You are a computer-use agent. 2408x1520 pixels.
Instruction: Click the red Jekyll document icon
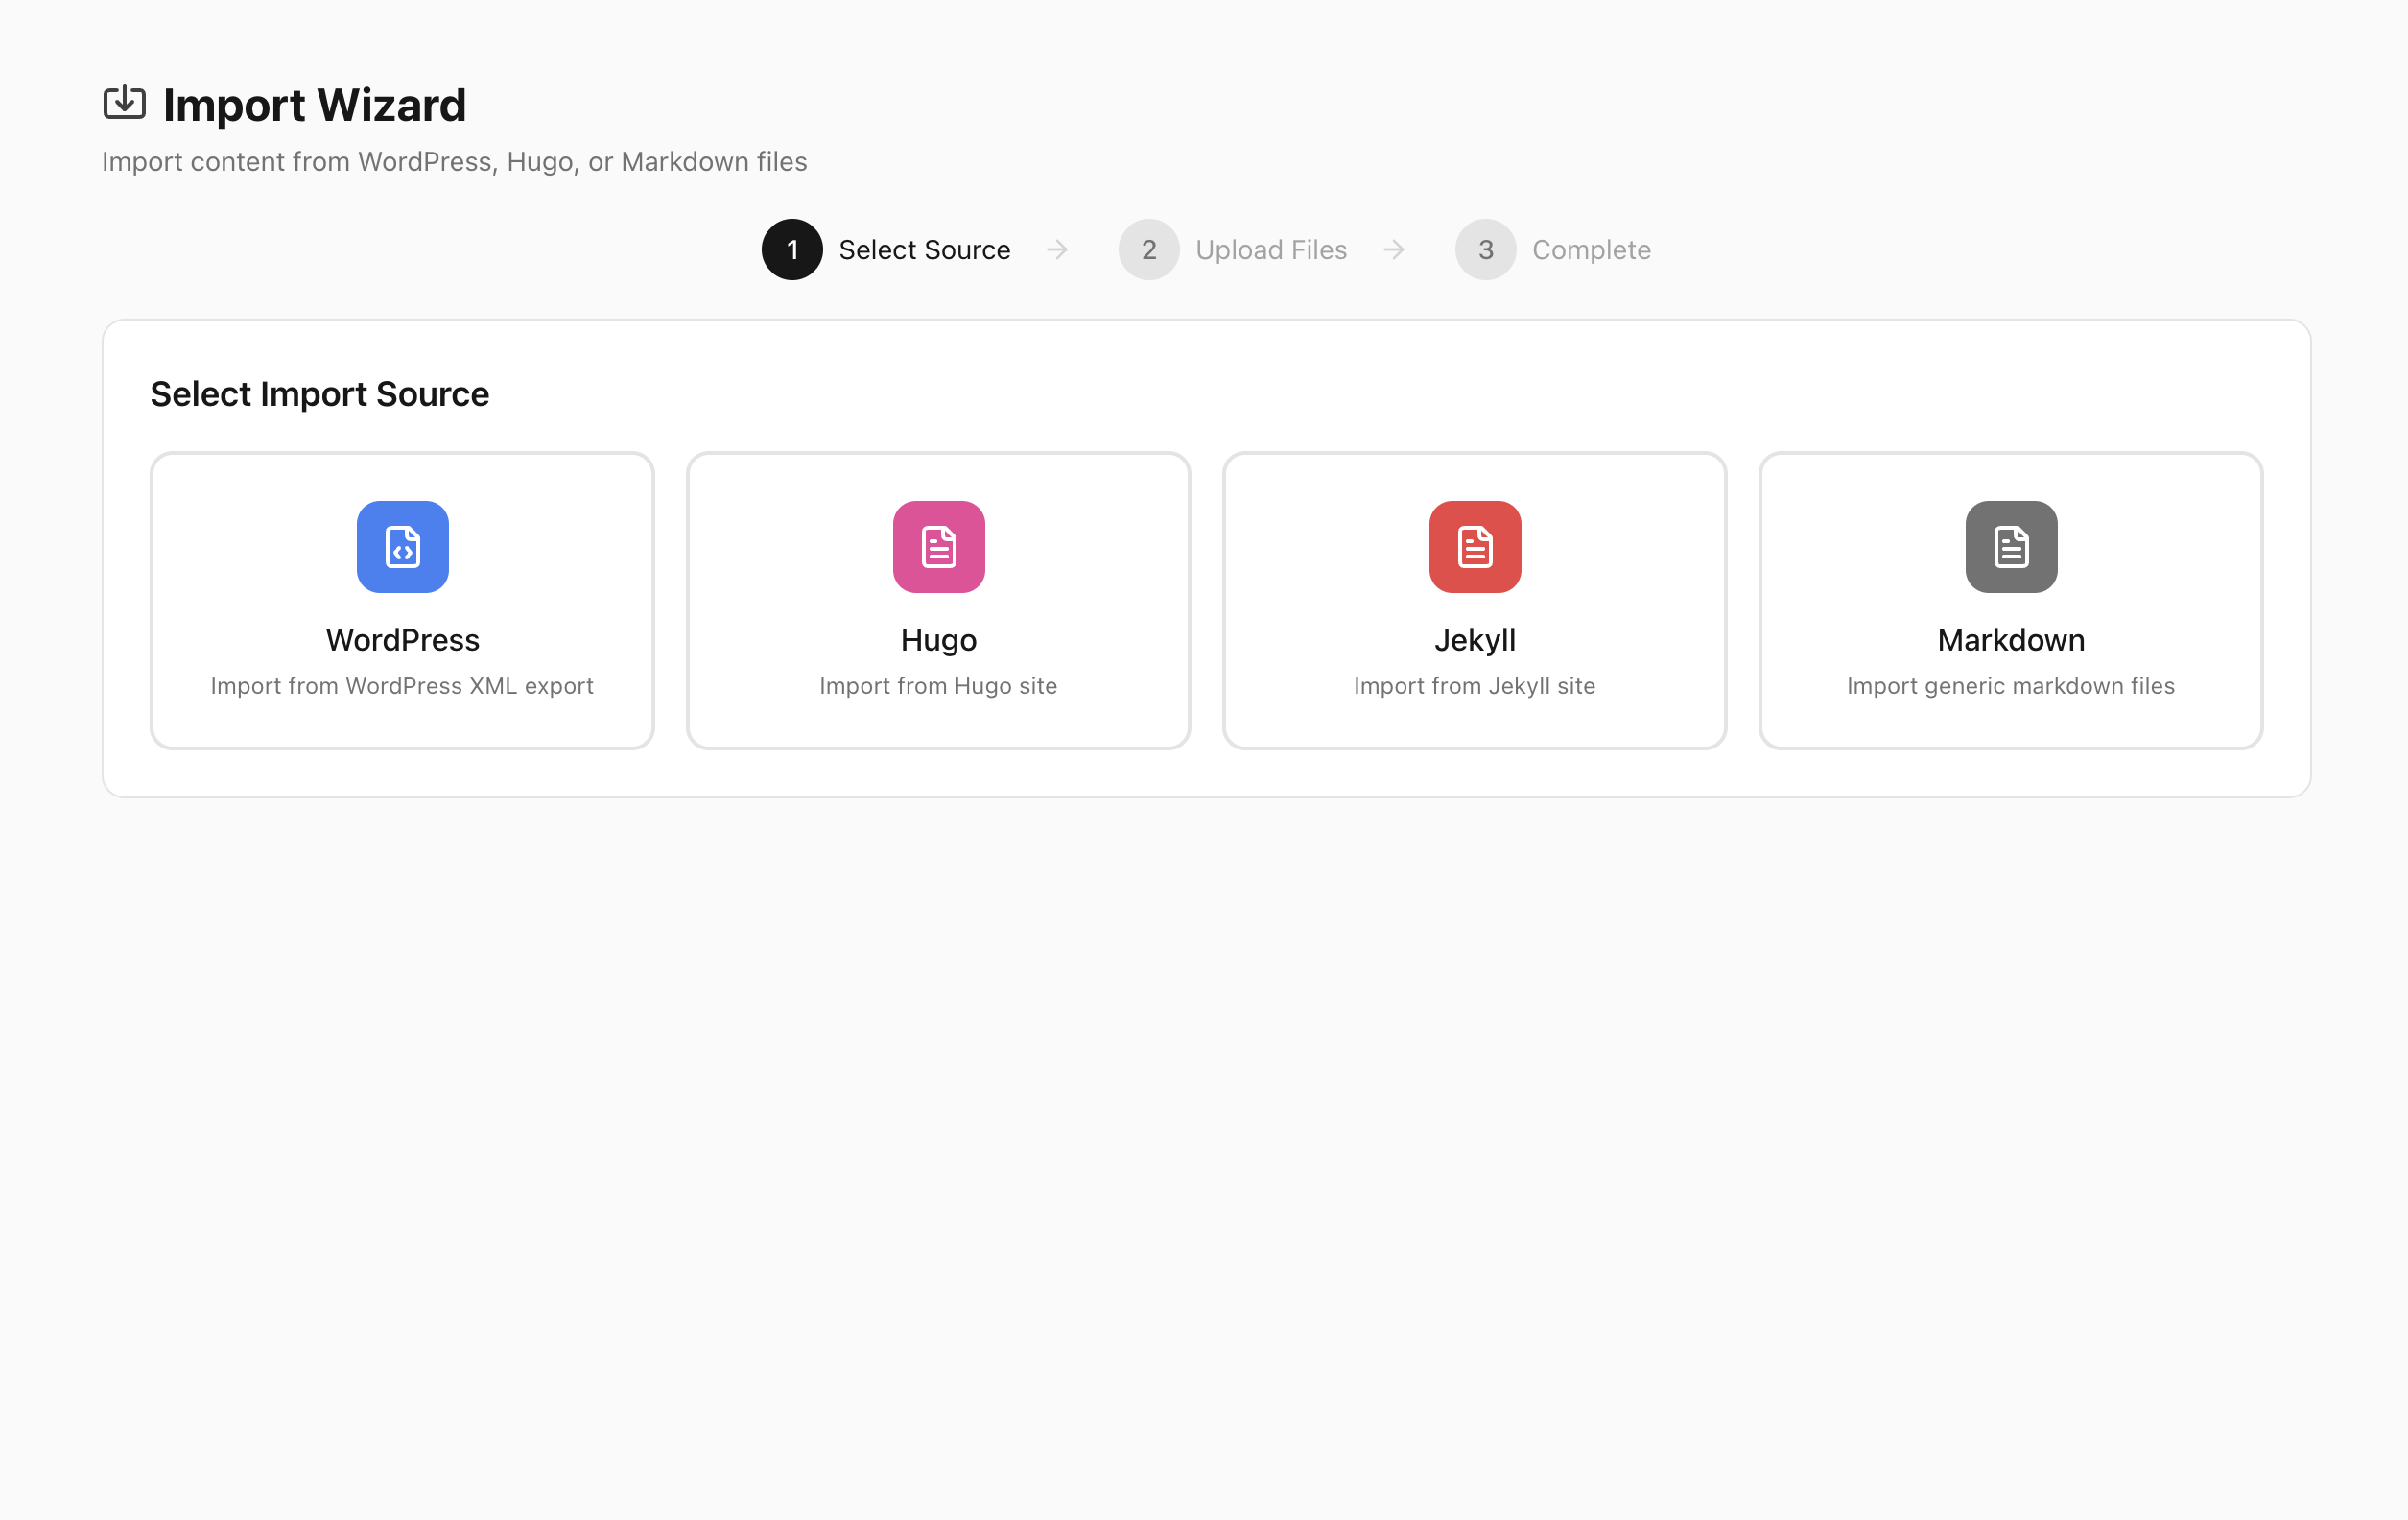(1475, 547)
